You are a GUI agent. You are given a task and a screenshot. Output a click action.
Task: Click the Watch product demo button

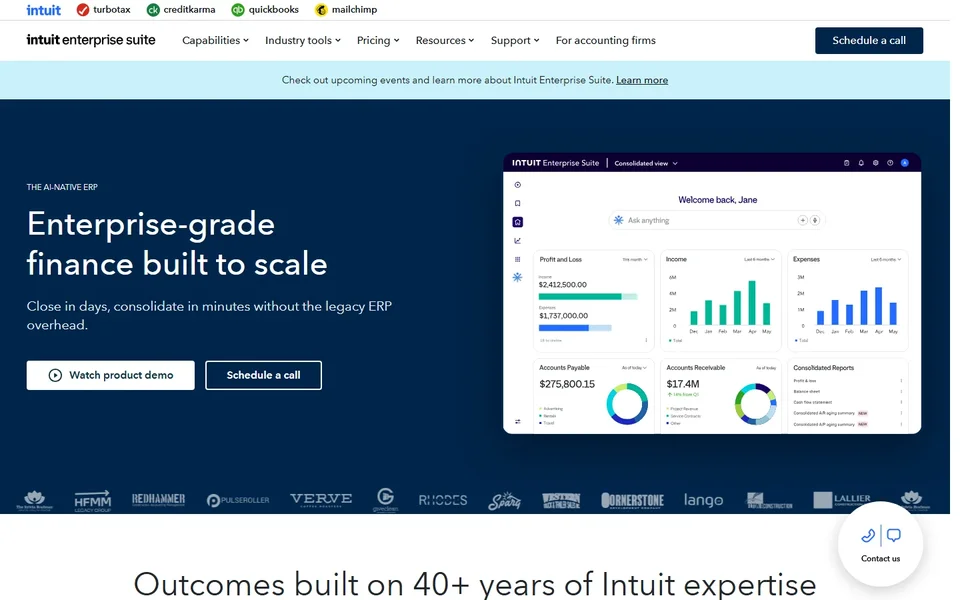pyautogui.click(x=110, y=375)
